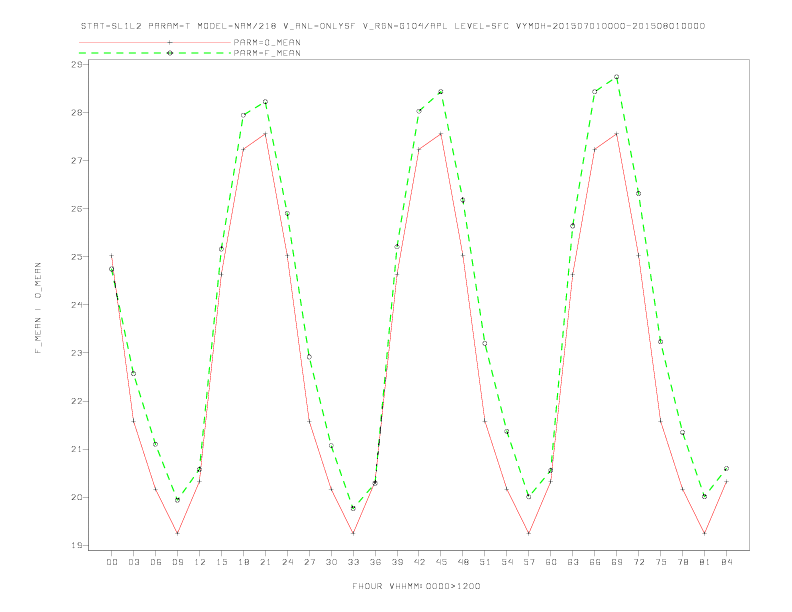Click the x-axis tick label 78
This screenshot has height=612, width=792.
point(682,562)
